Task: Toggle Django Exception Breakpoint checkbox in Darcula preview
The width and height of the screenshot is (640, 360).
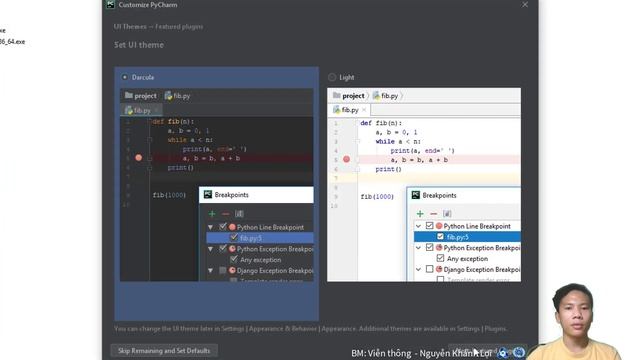Action: 223,270
